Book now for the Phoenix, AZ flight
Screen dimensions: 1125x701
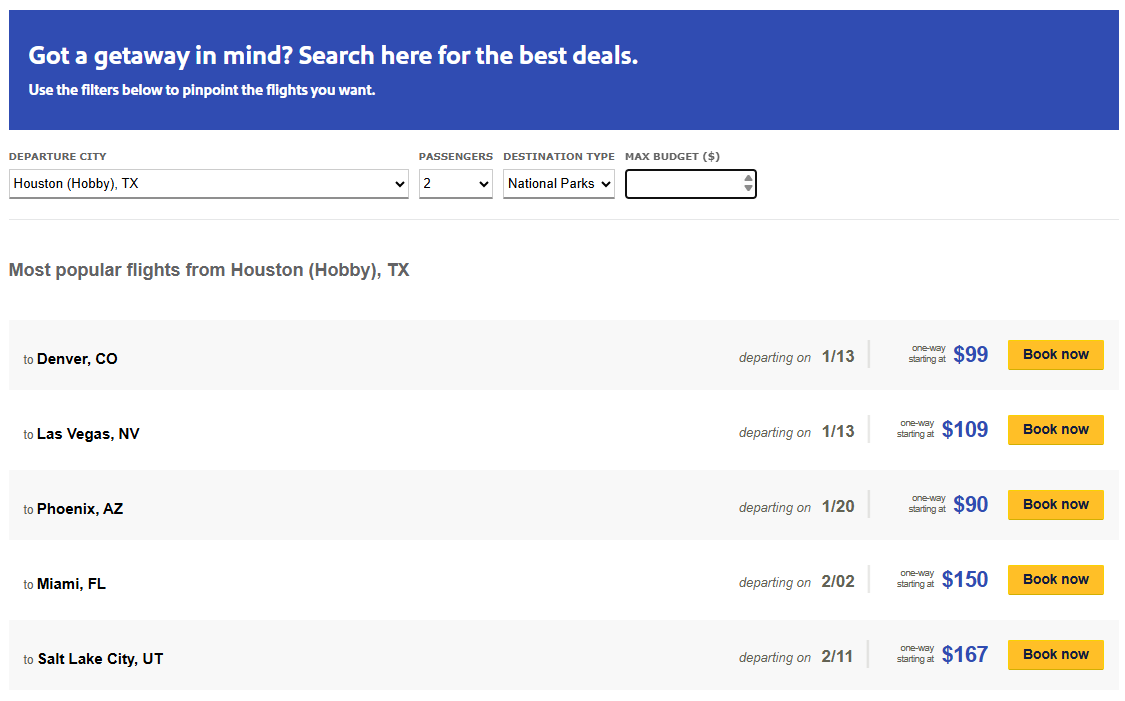point(1055,504)
